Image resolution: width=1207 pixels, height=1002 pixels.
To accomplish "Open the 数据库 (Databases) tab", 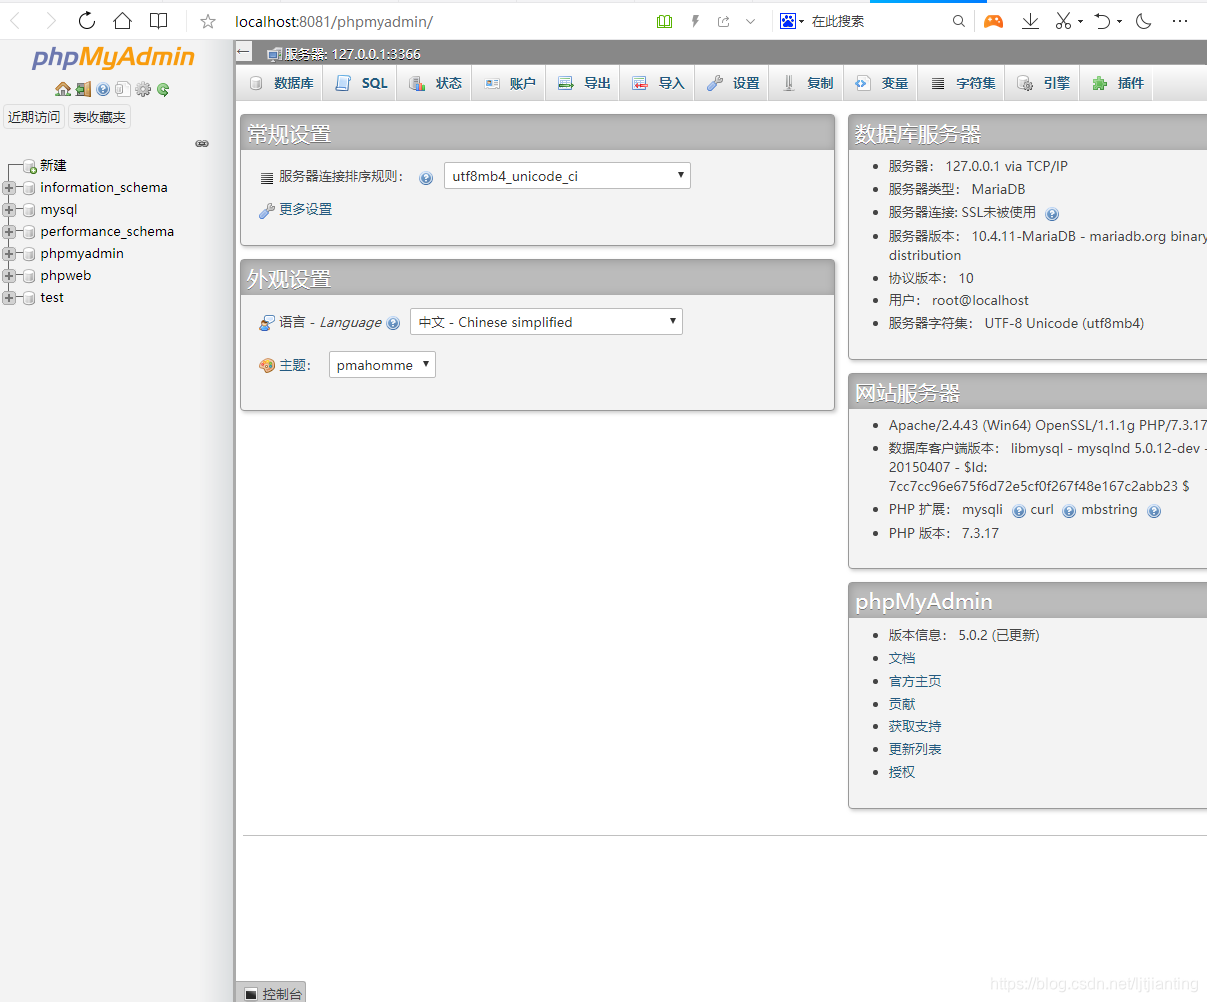I will [x=281, y=83].
